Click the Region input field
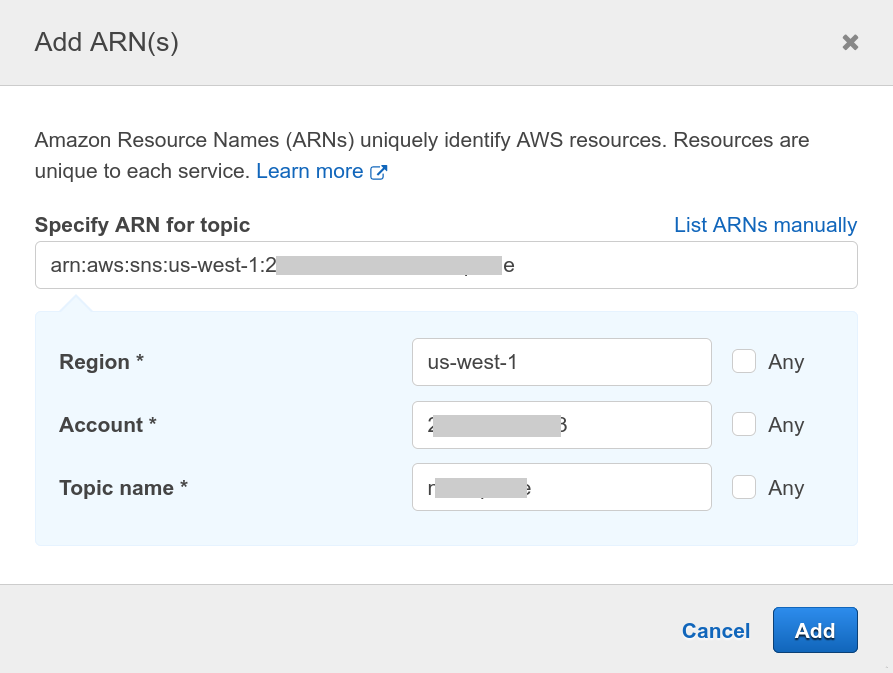The image size is (893, 673). coord(562,362)
